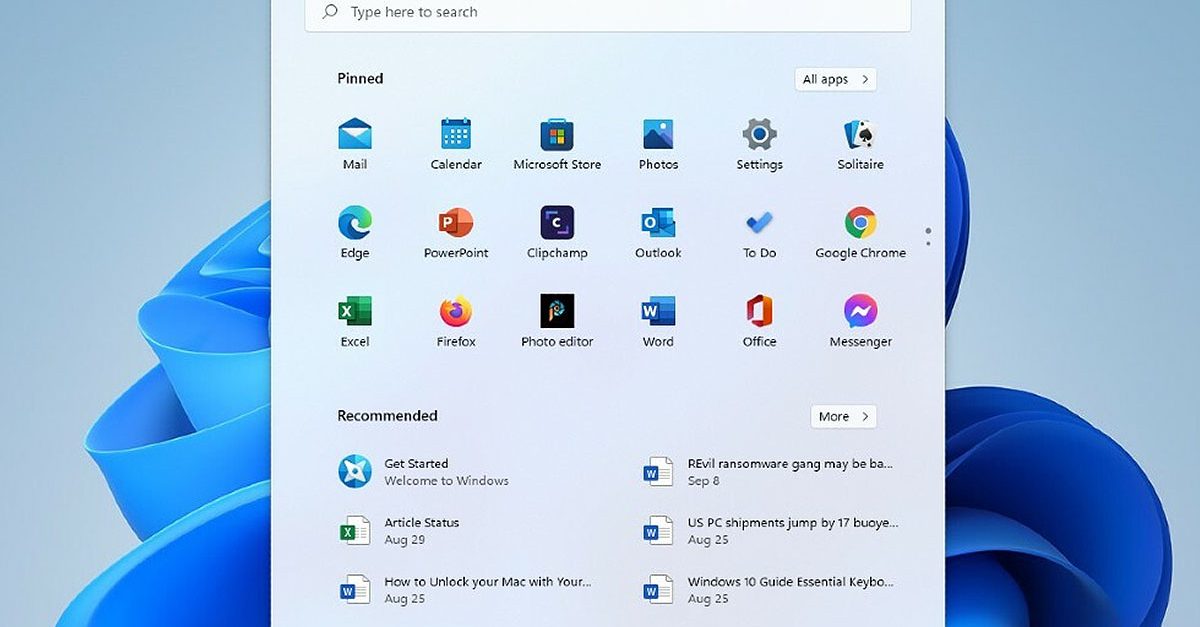Show all apps
The image size is (1200, 627).
(x=835, y=79)
